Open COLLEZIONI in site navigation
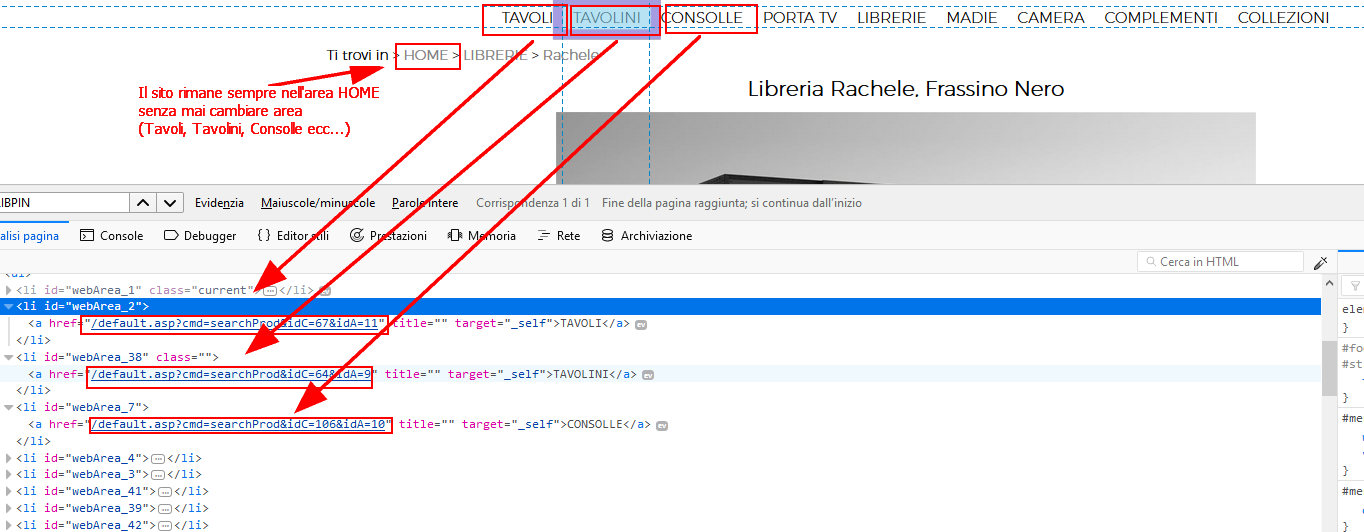Image resolution: width=1364 pixels, height=532 pixels. [x=1283, y=18]
